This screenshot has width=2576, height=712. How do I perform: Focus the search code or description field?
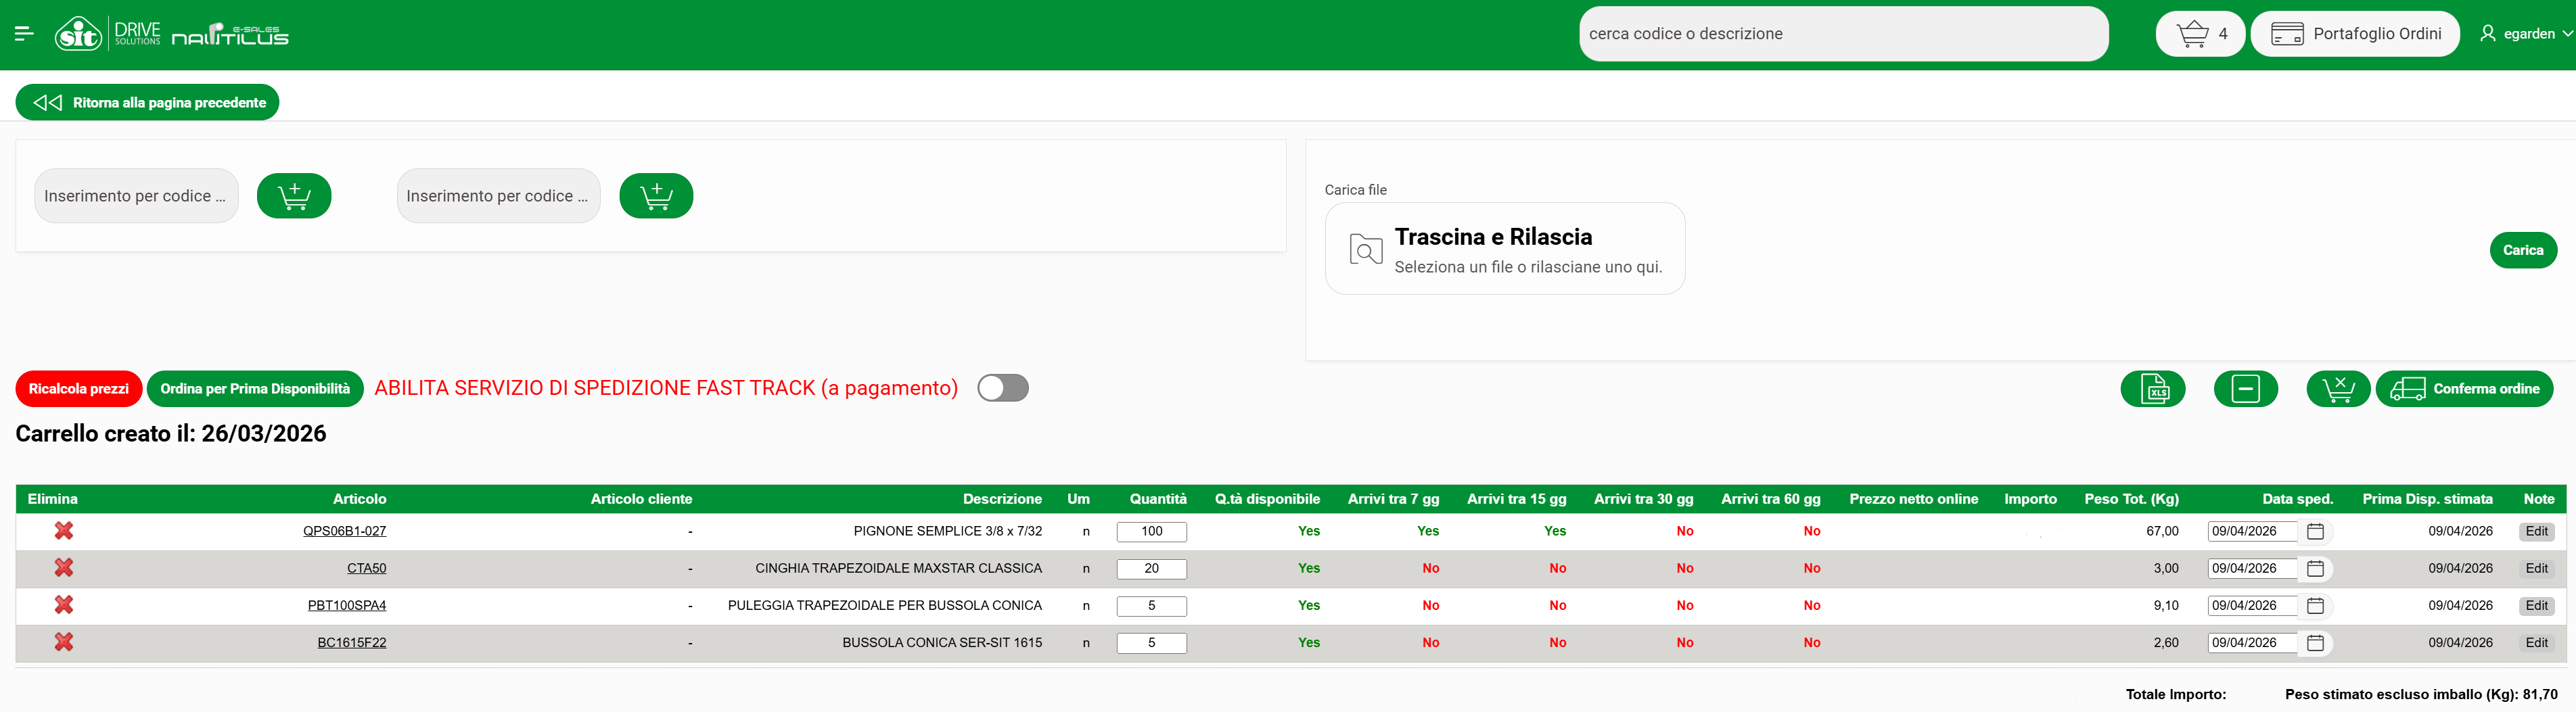coord(1842,34)
